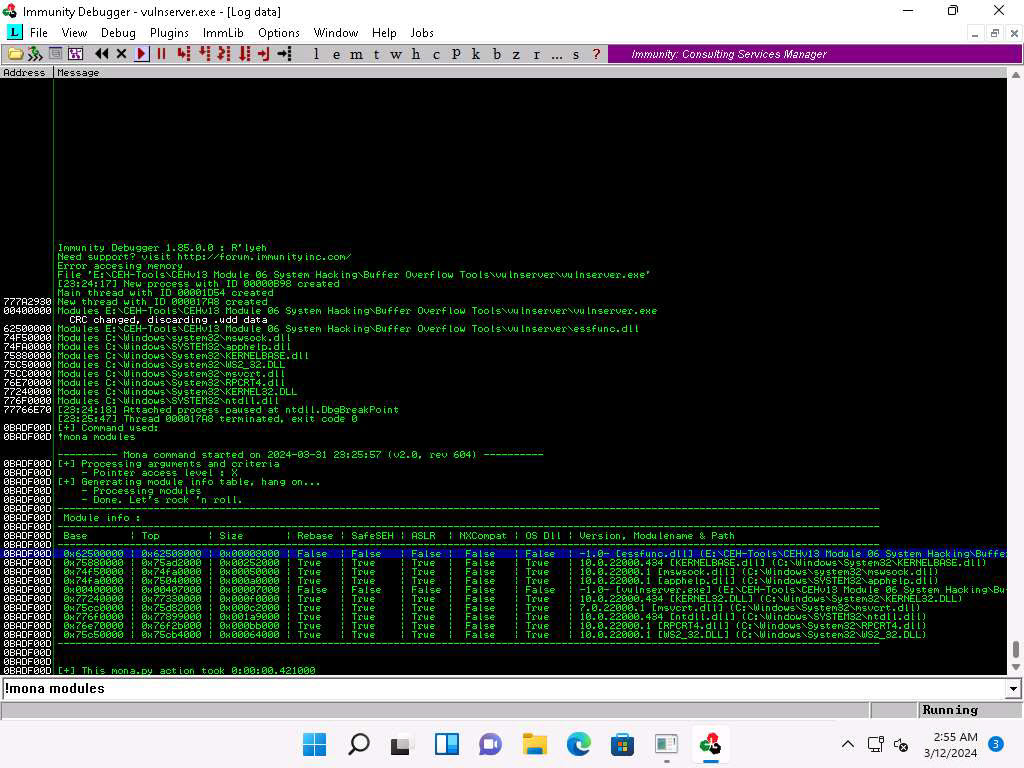Screen dimensions: 1024x768
Task: Click the Step into icon
Action: tap(183, 54)
